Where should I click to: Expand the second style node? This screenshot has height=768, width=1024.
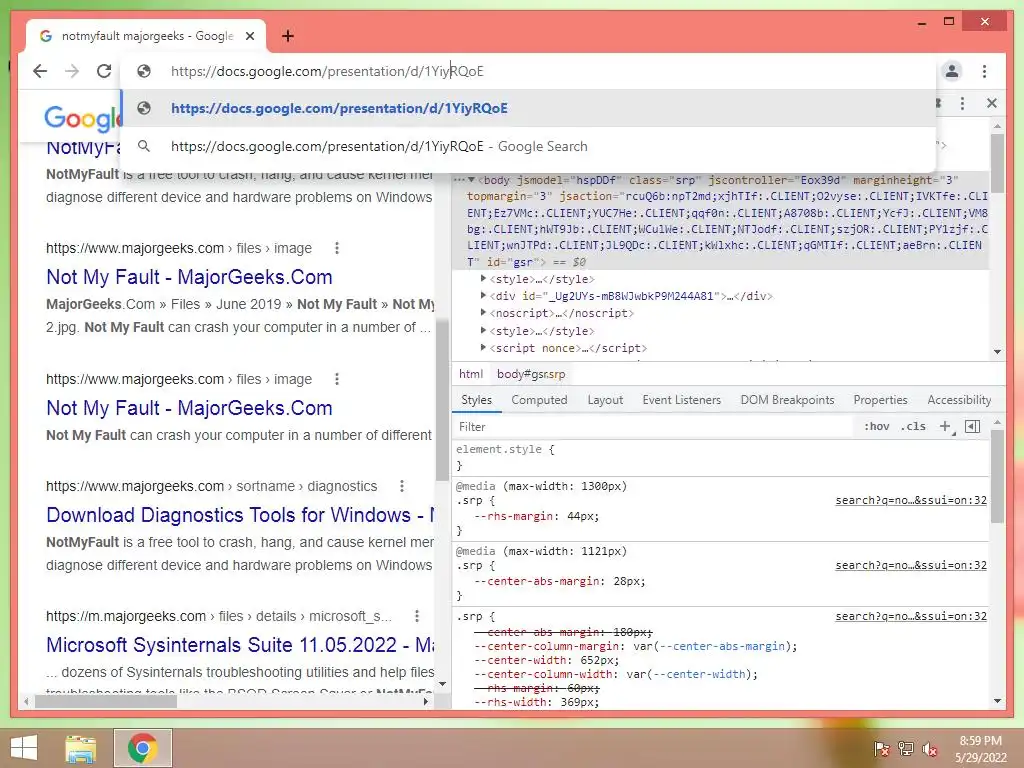point(483,330)
